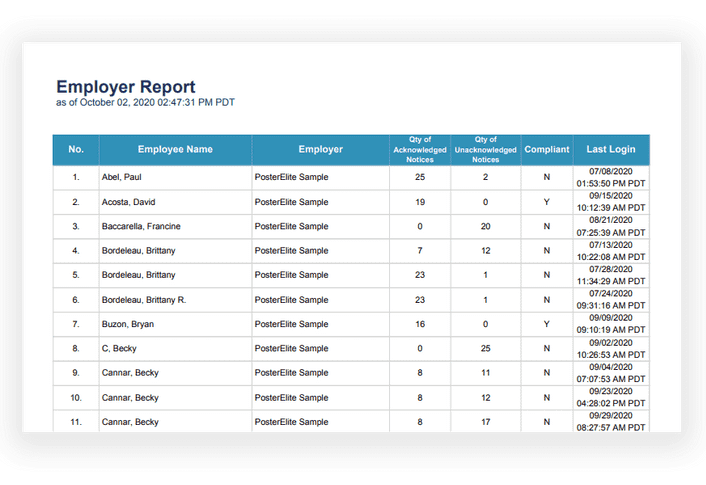Click compliant value Y for Buzon, Bryan
The height and width of the screenshot is (485, 706).
(547, 324)
